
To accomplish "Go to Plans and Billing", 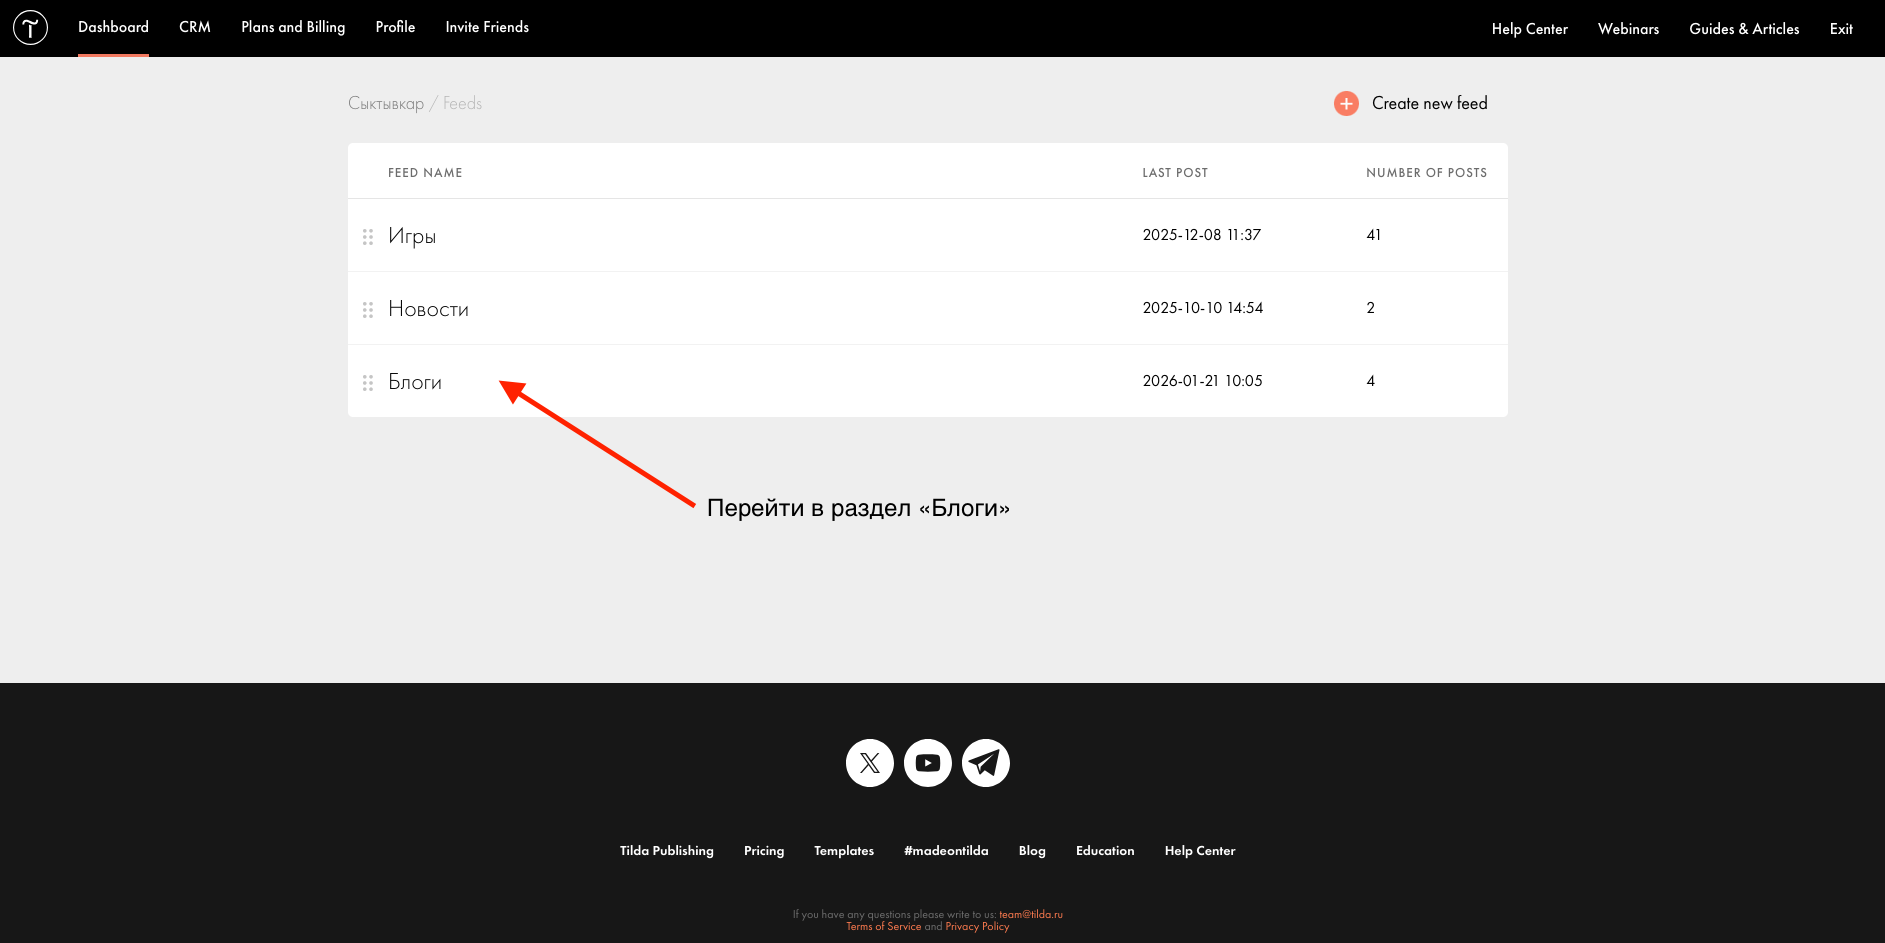I will tap(293, 27).
